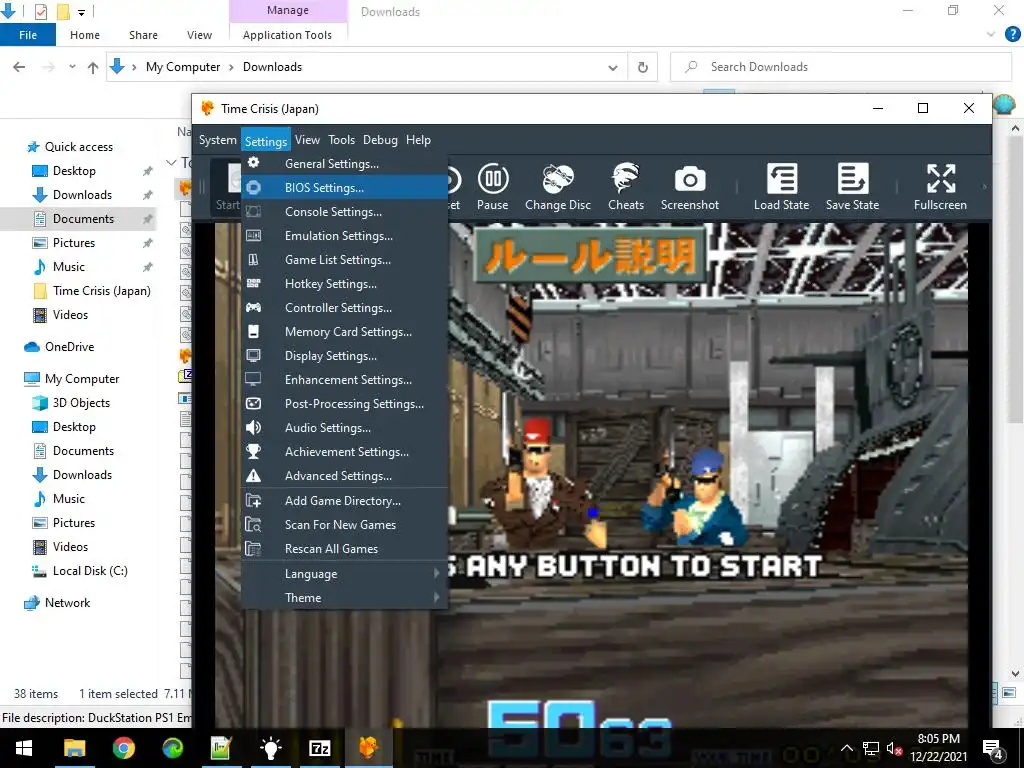Screen dimensions: 1024x768
Task: Expand the address bar history dropdown
Action: tap(613, 67)
